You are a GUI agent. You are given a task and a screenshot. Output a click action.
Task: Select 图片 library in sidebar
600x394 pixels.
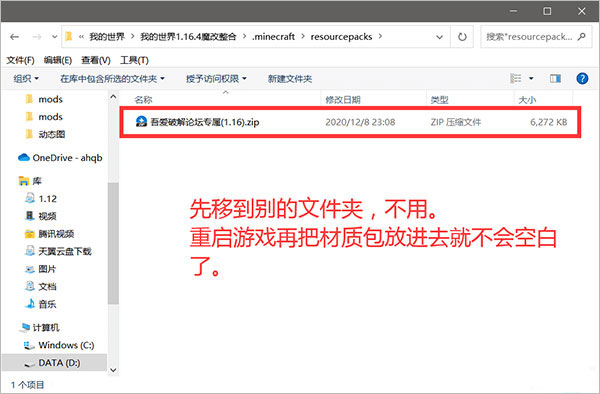tap(41, 269)
